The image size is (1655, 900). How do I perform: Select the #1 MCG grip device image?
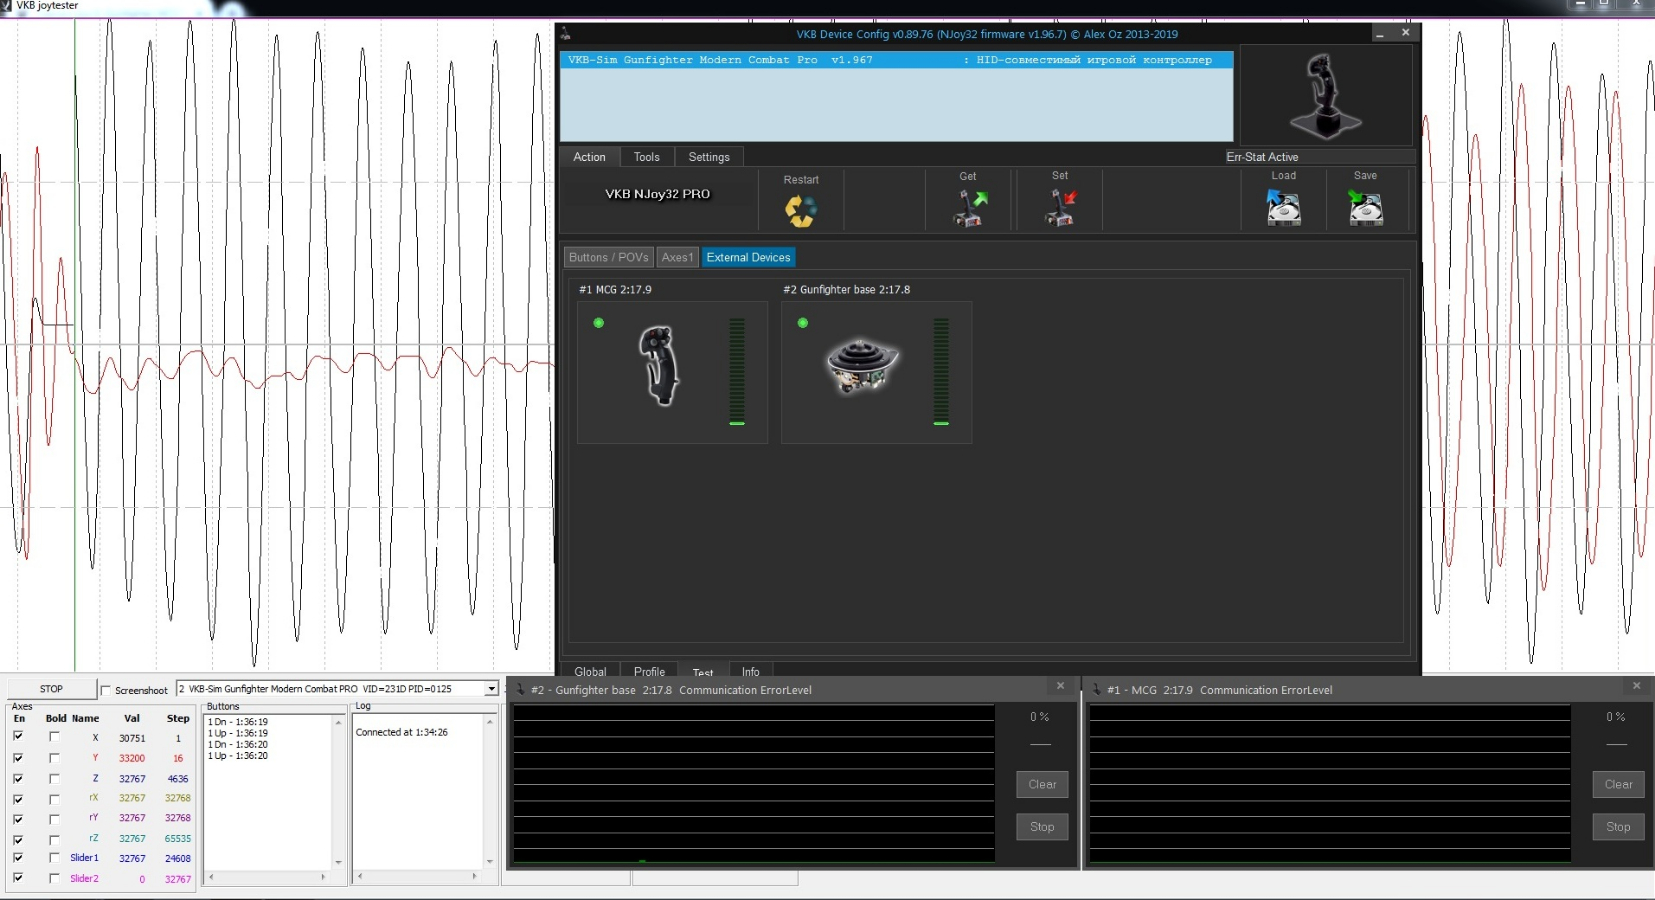[x=659, y=365]
